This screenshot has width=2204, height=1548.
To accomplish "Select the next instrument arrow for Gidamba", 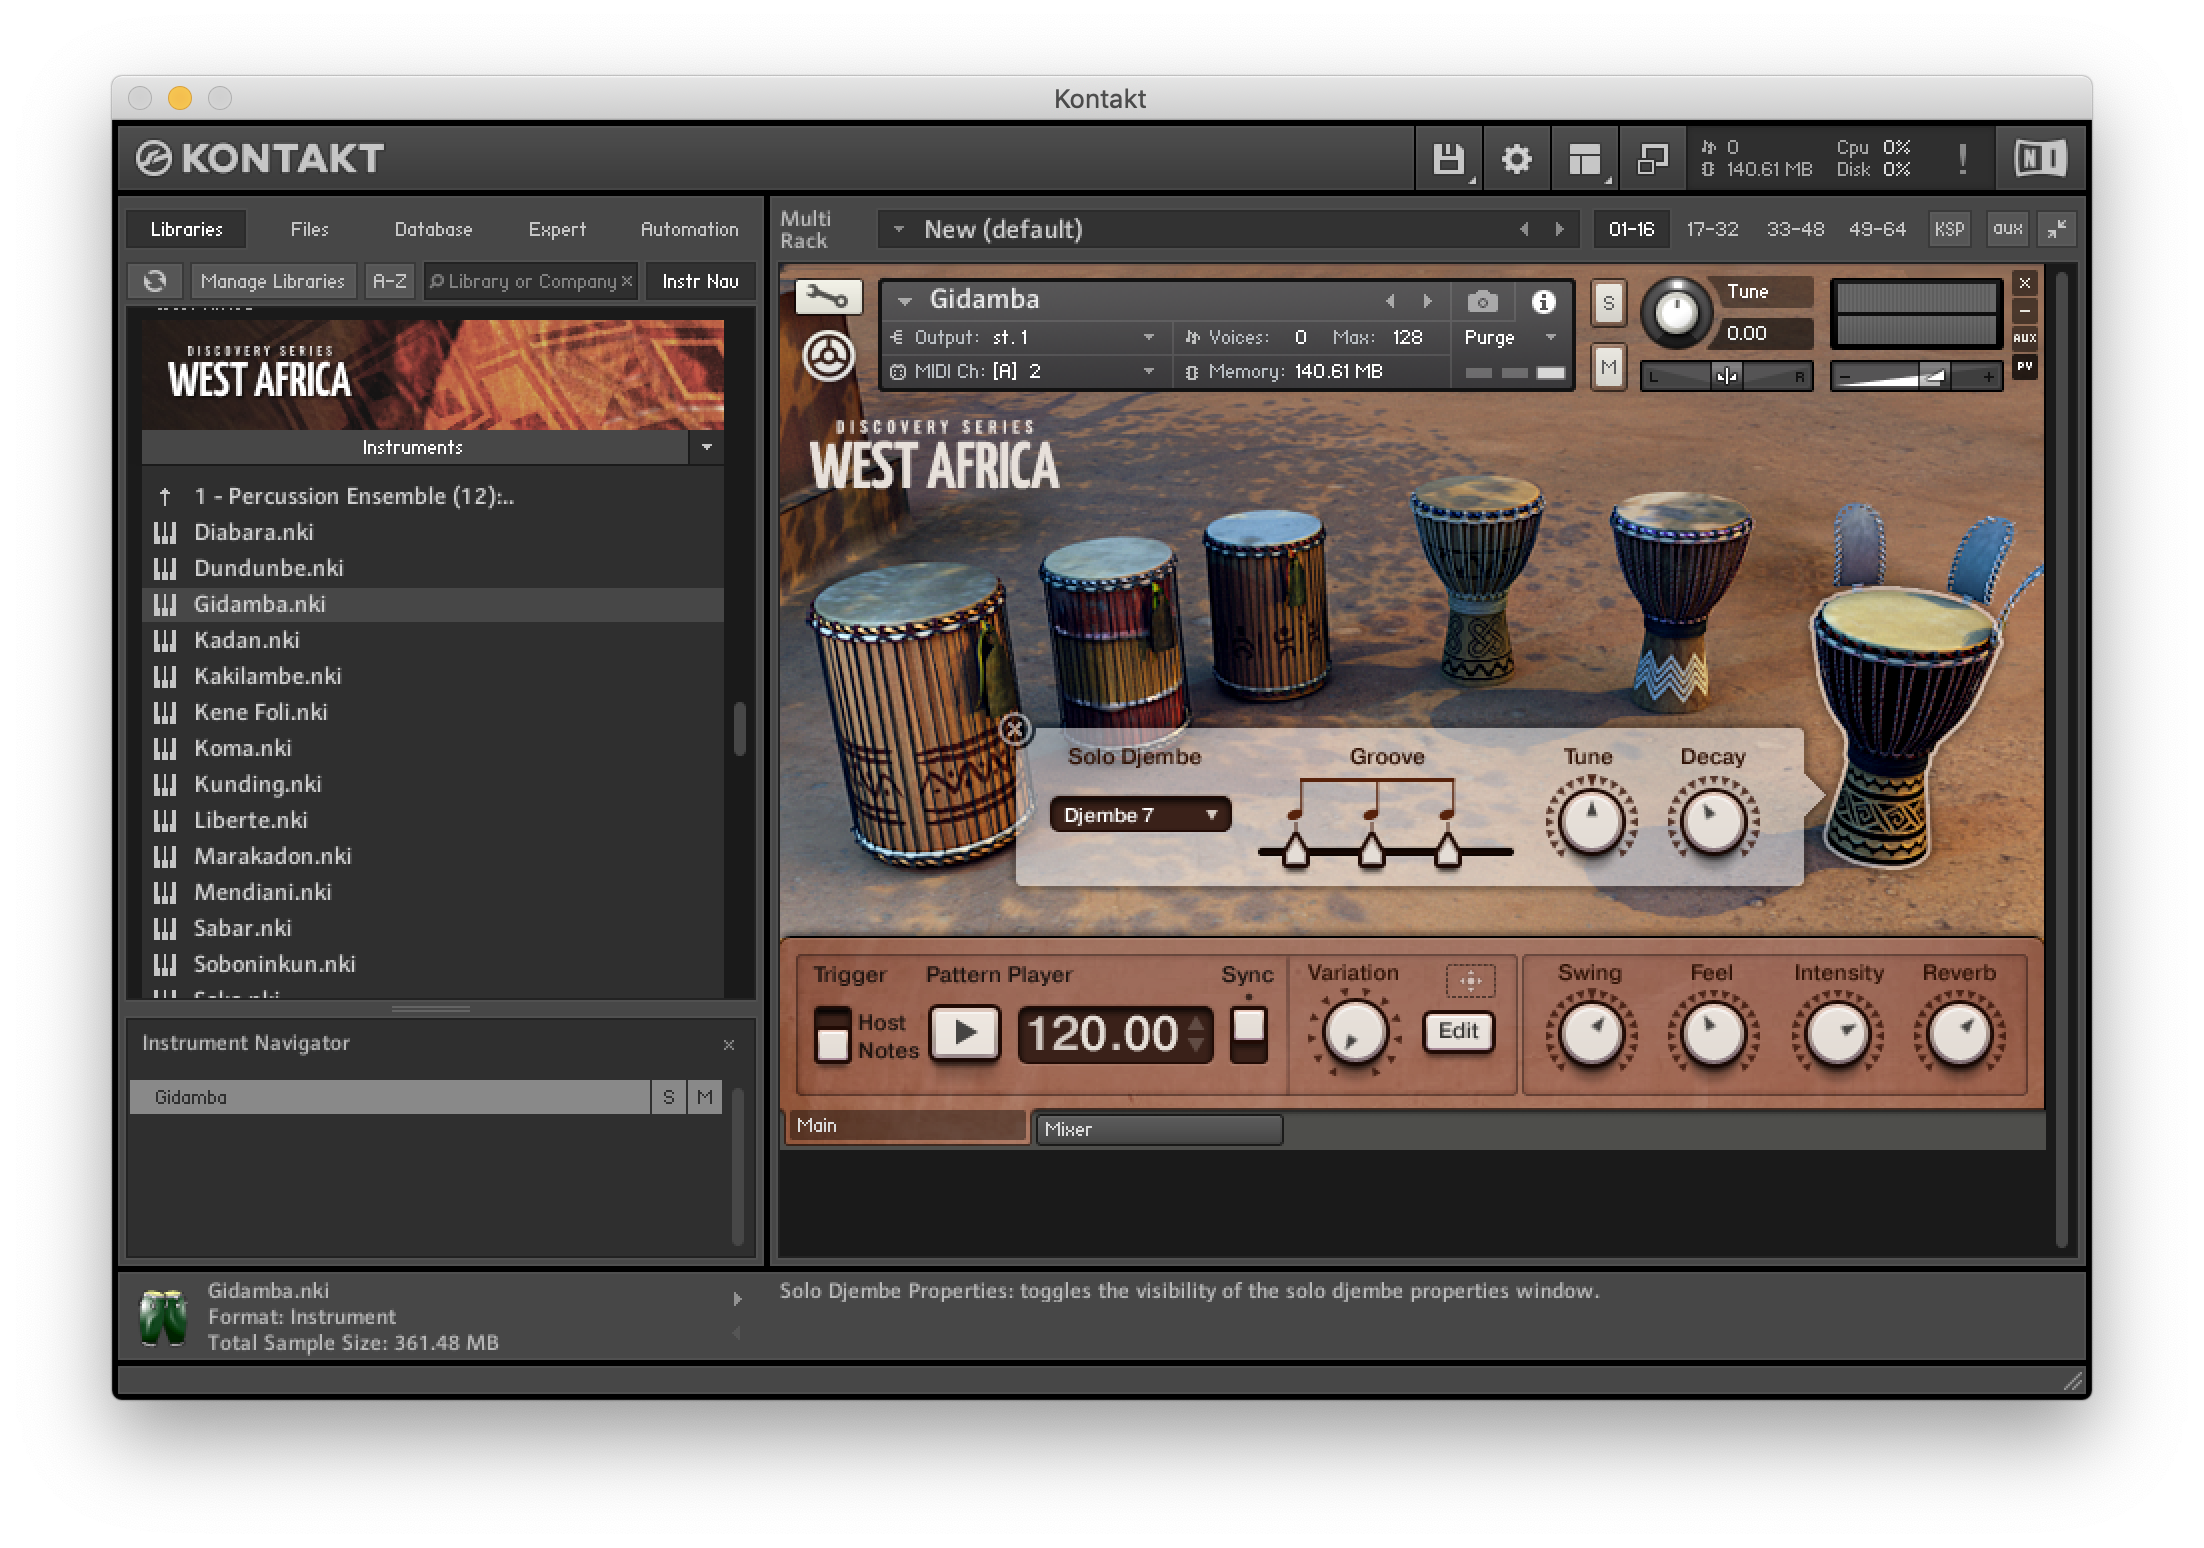I will click(x=1428, y=301).
